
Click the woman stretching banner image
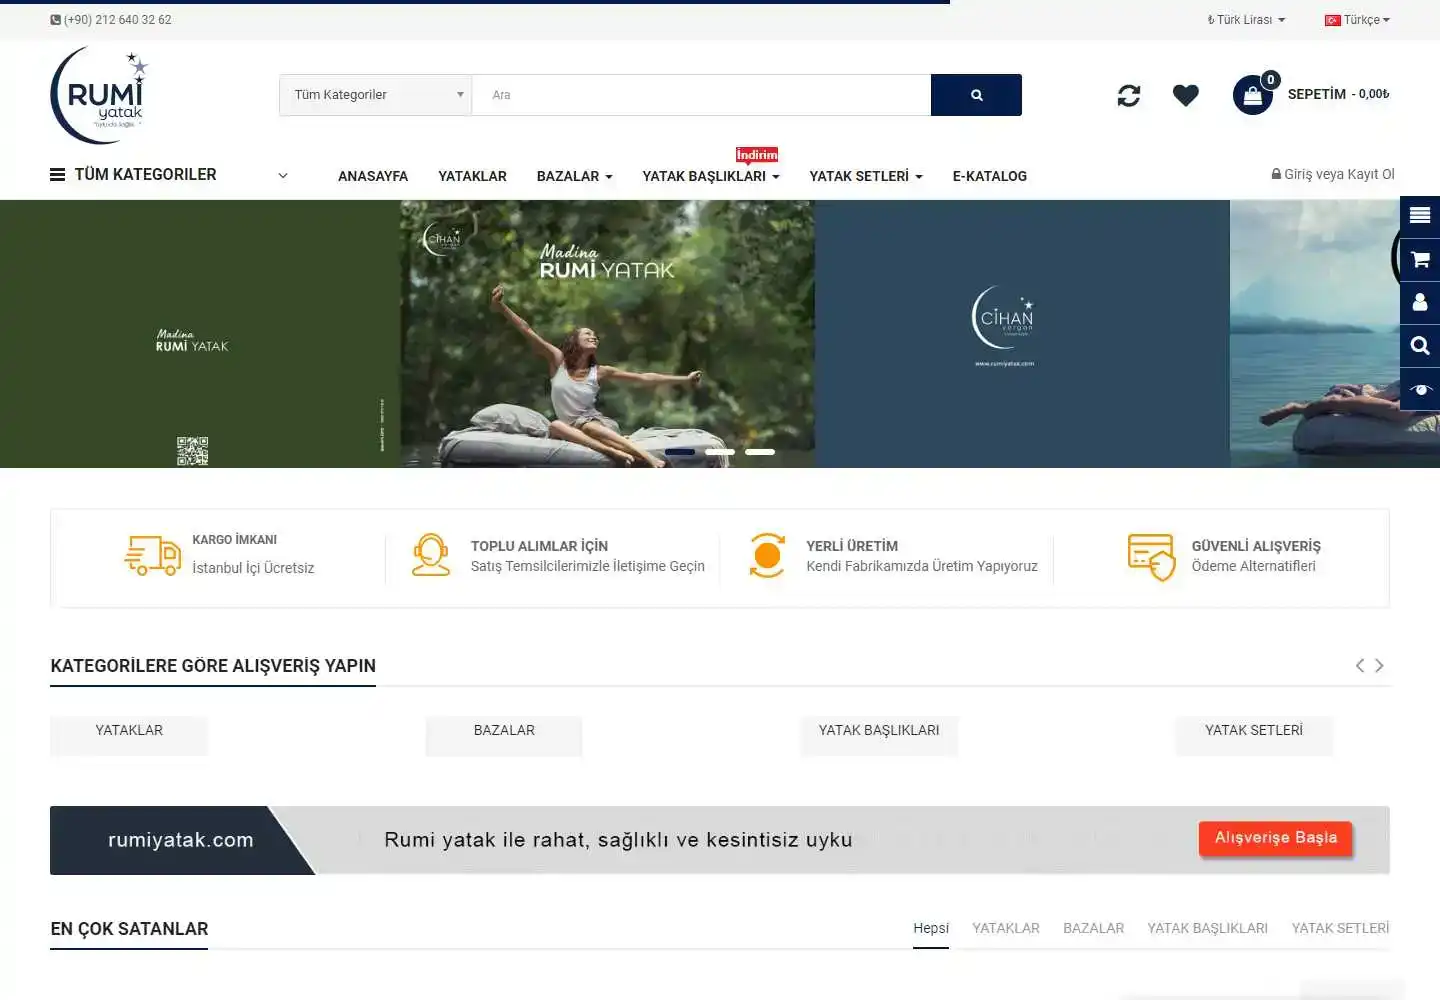(x=608, y=334)
